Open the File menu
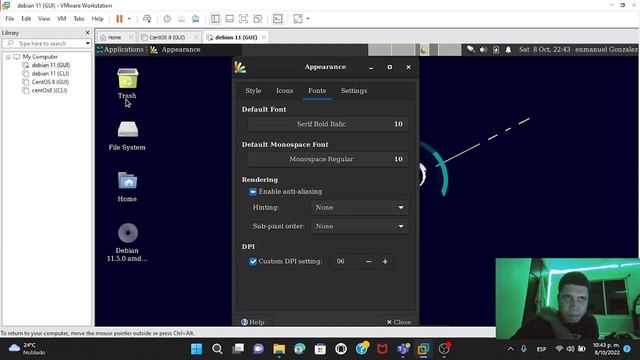 pyautogui.click(x=10, y=19)
